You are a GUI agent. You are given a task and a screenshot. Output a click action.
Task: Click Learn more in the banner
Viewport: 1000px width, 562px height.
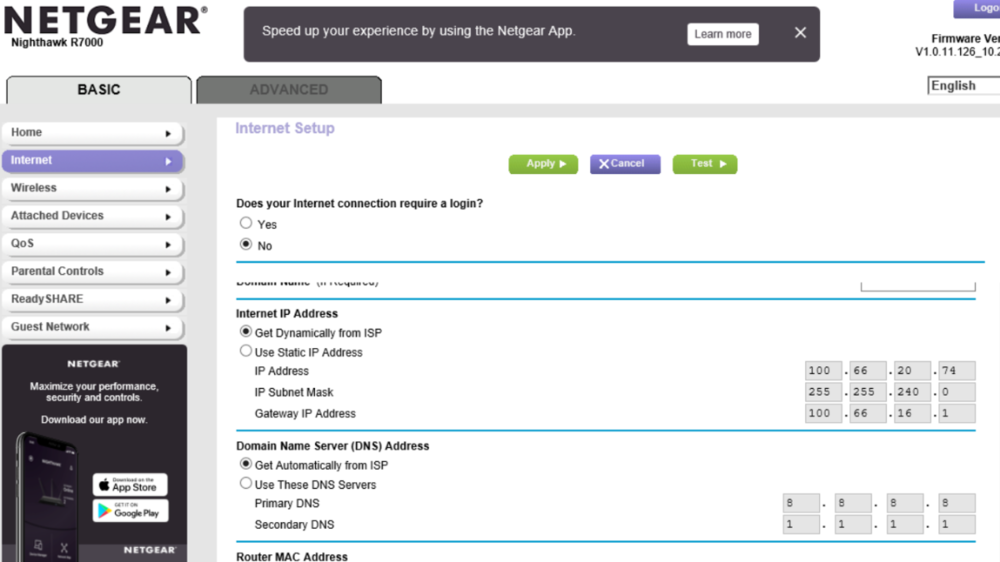tap(722, 34)
